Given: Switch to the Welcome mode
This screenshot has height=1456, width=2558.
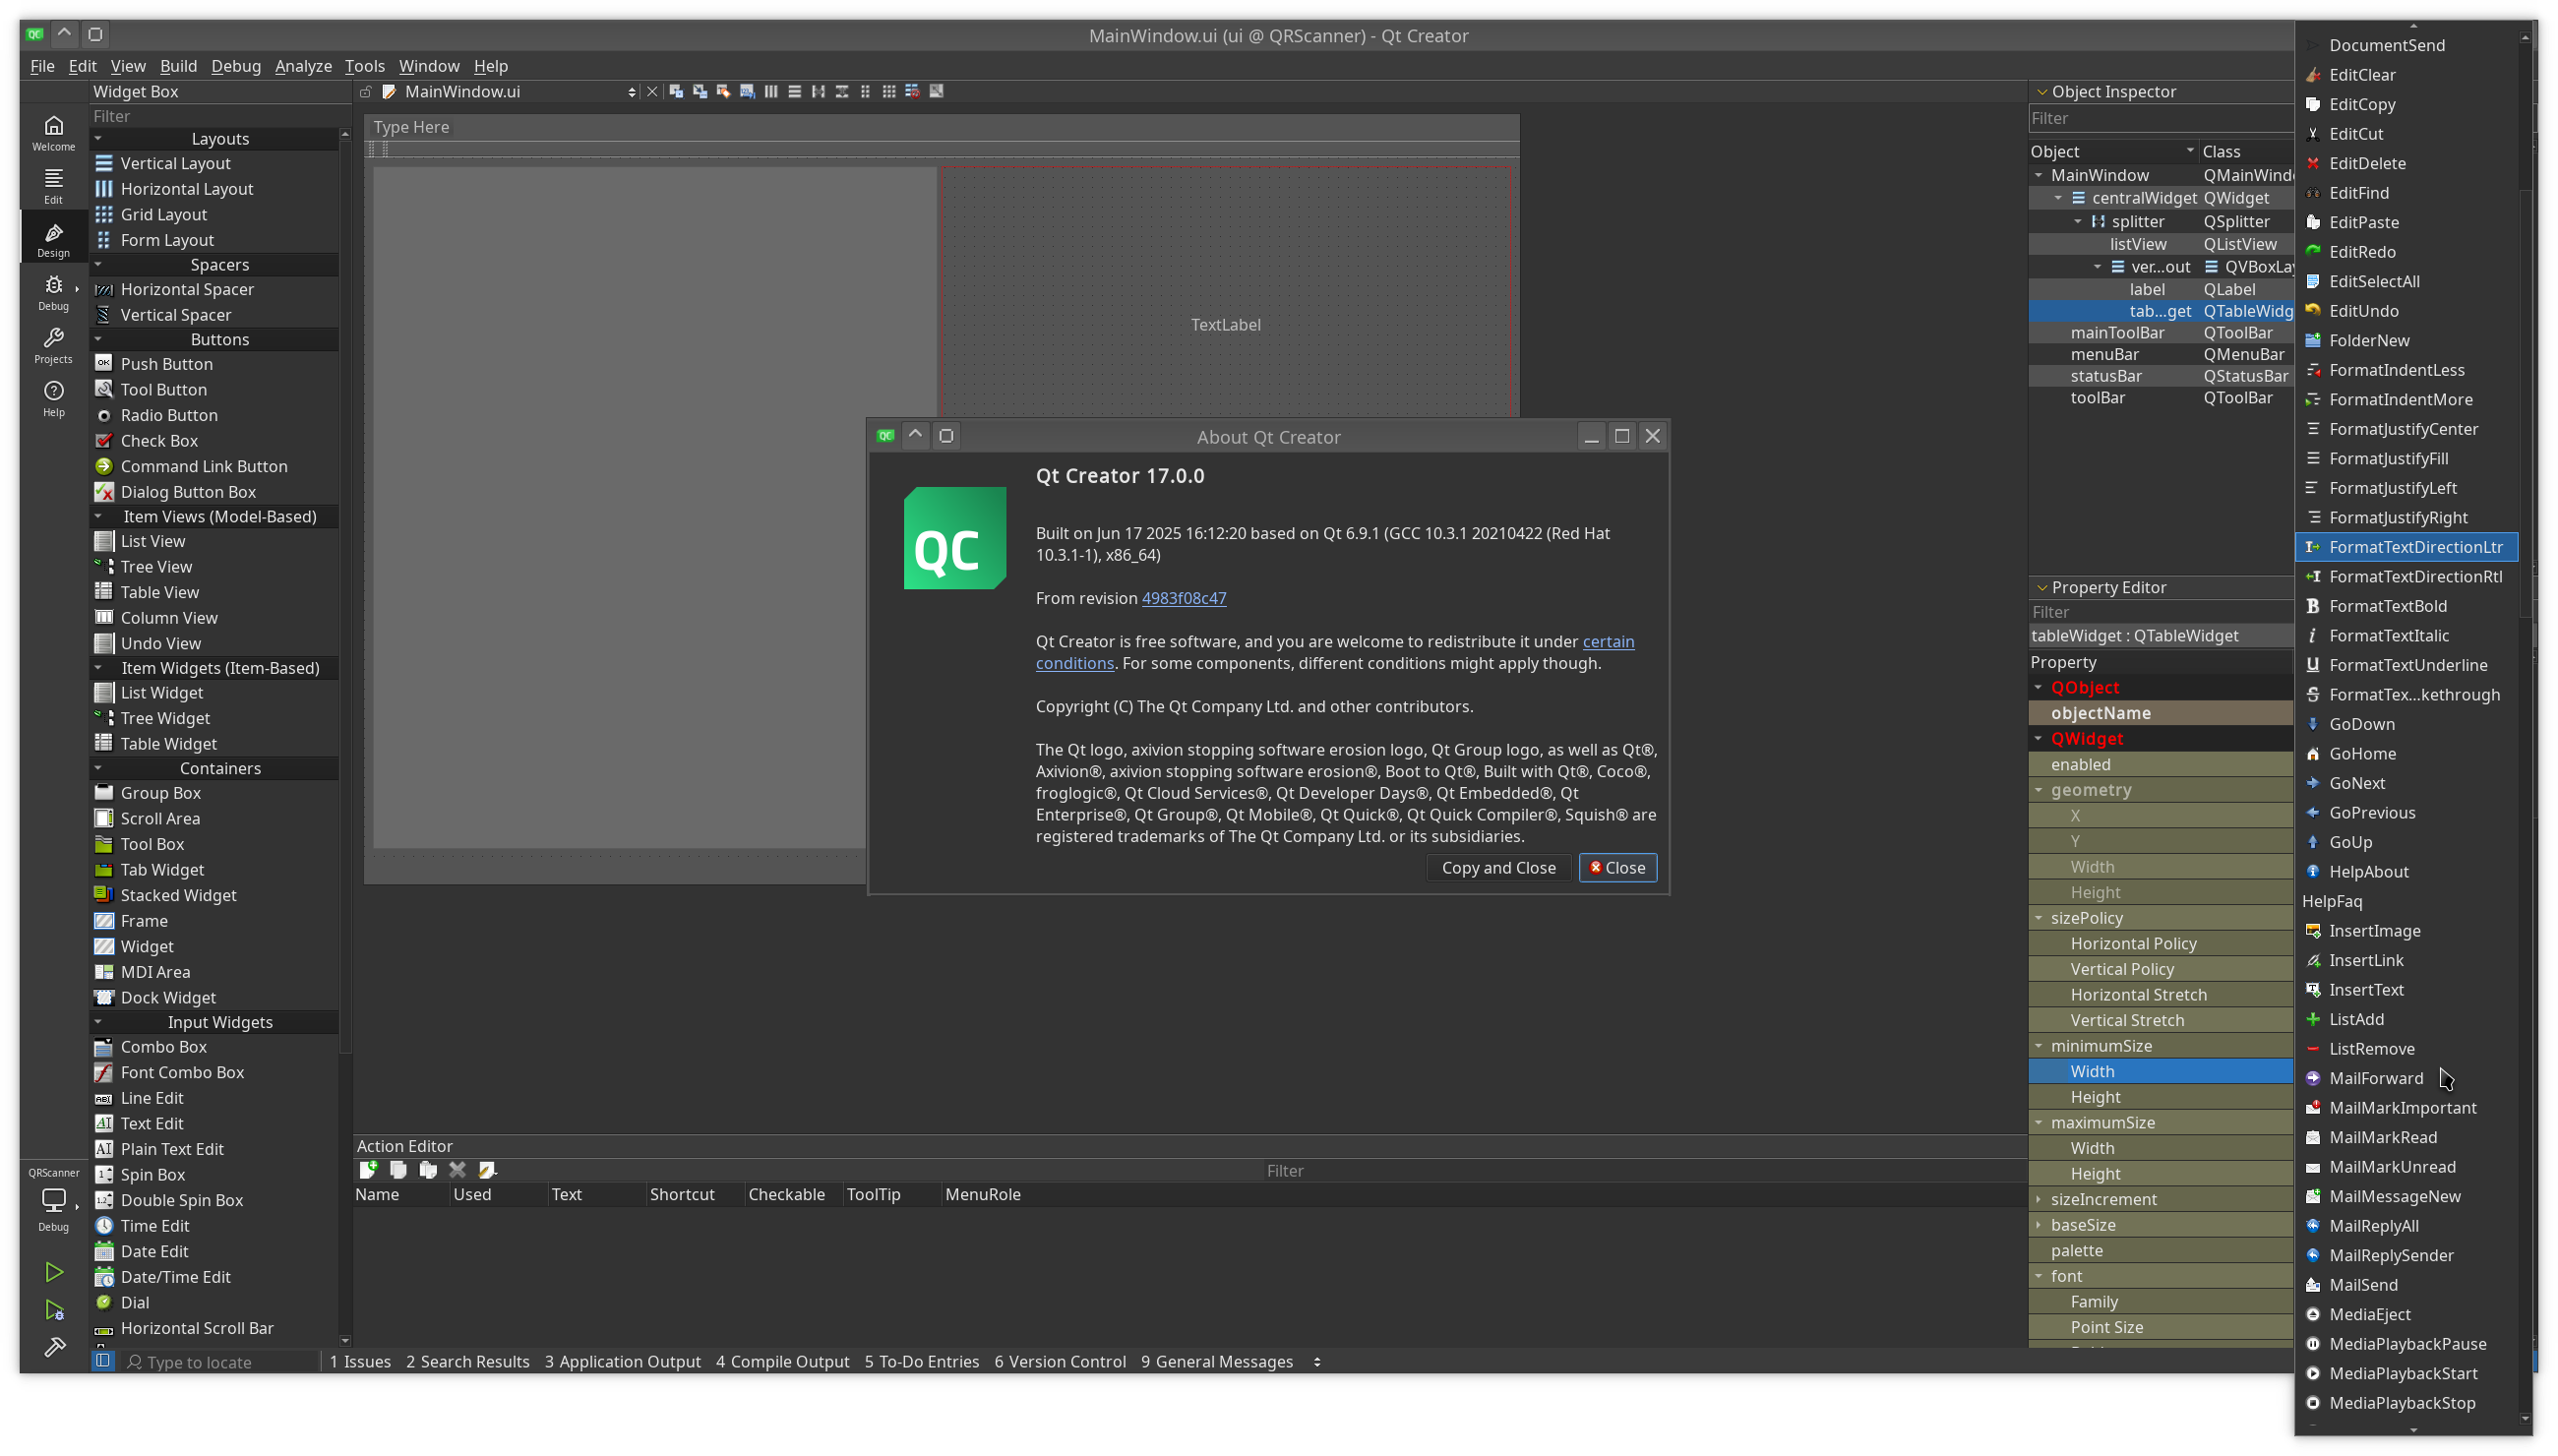Looking at the screenshot, I should [53, 132].
